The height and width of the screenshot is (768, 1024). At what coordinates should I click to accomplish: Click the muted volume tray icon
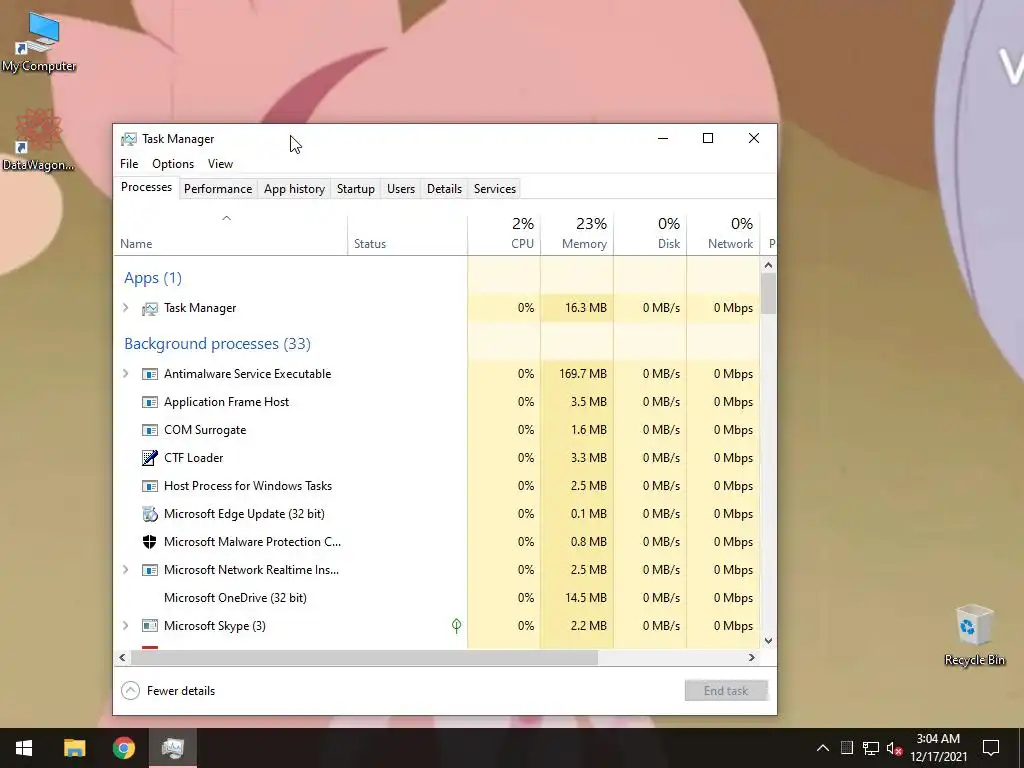894,748
